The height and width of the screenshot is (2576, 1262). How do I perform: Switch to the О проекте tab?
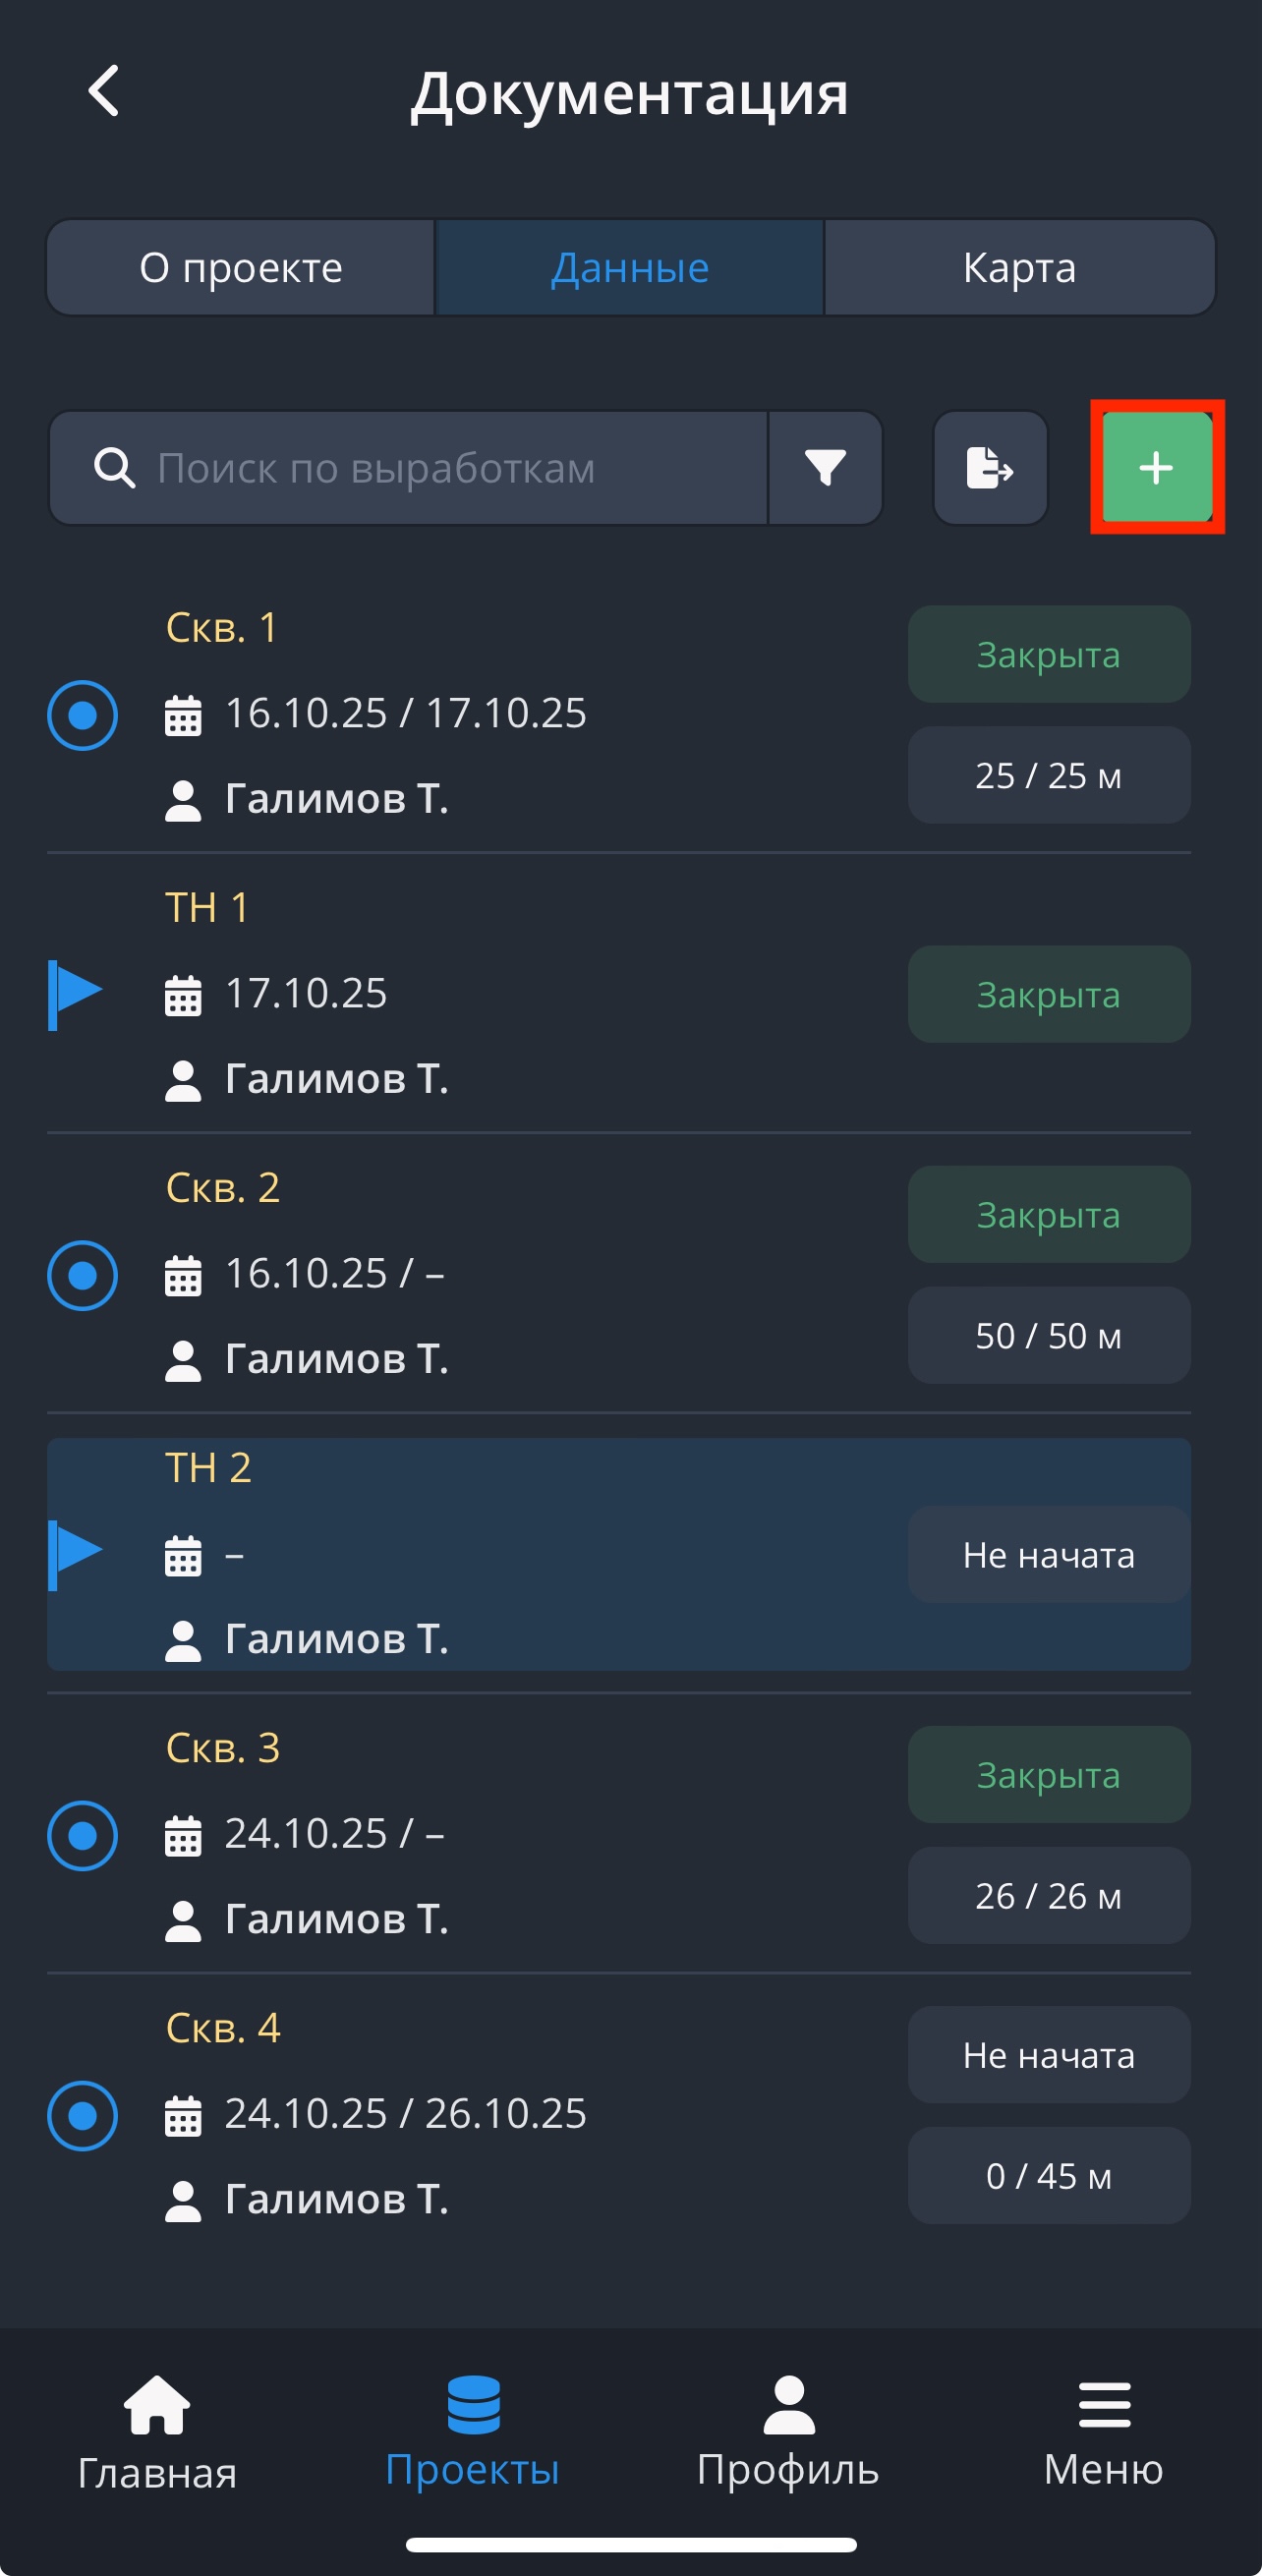pos(241,268)
